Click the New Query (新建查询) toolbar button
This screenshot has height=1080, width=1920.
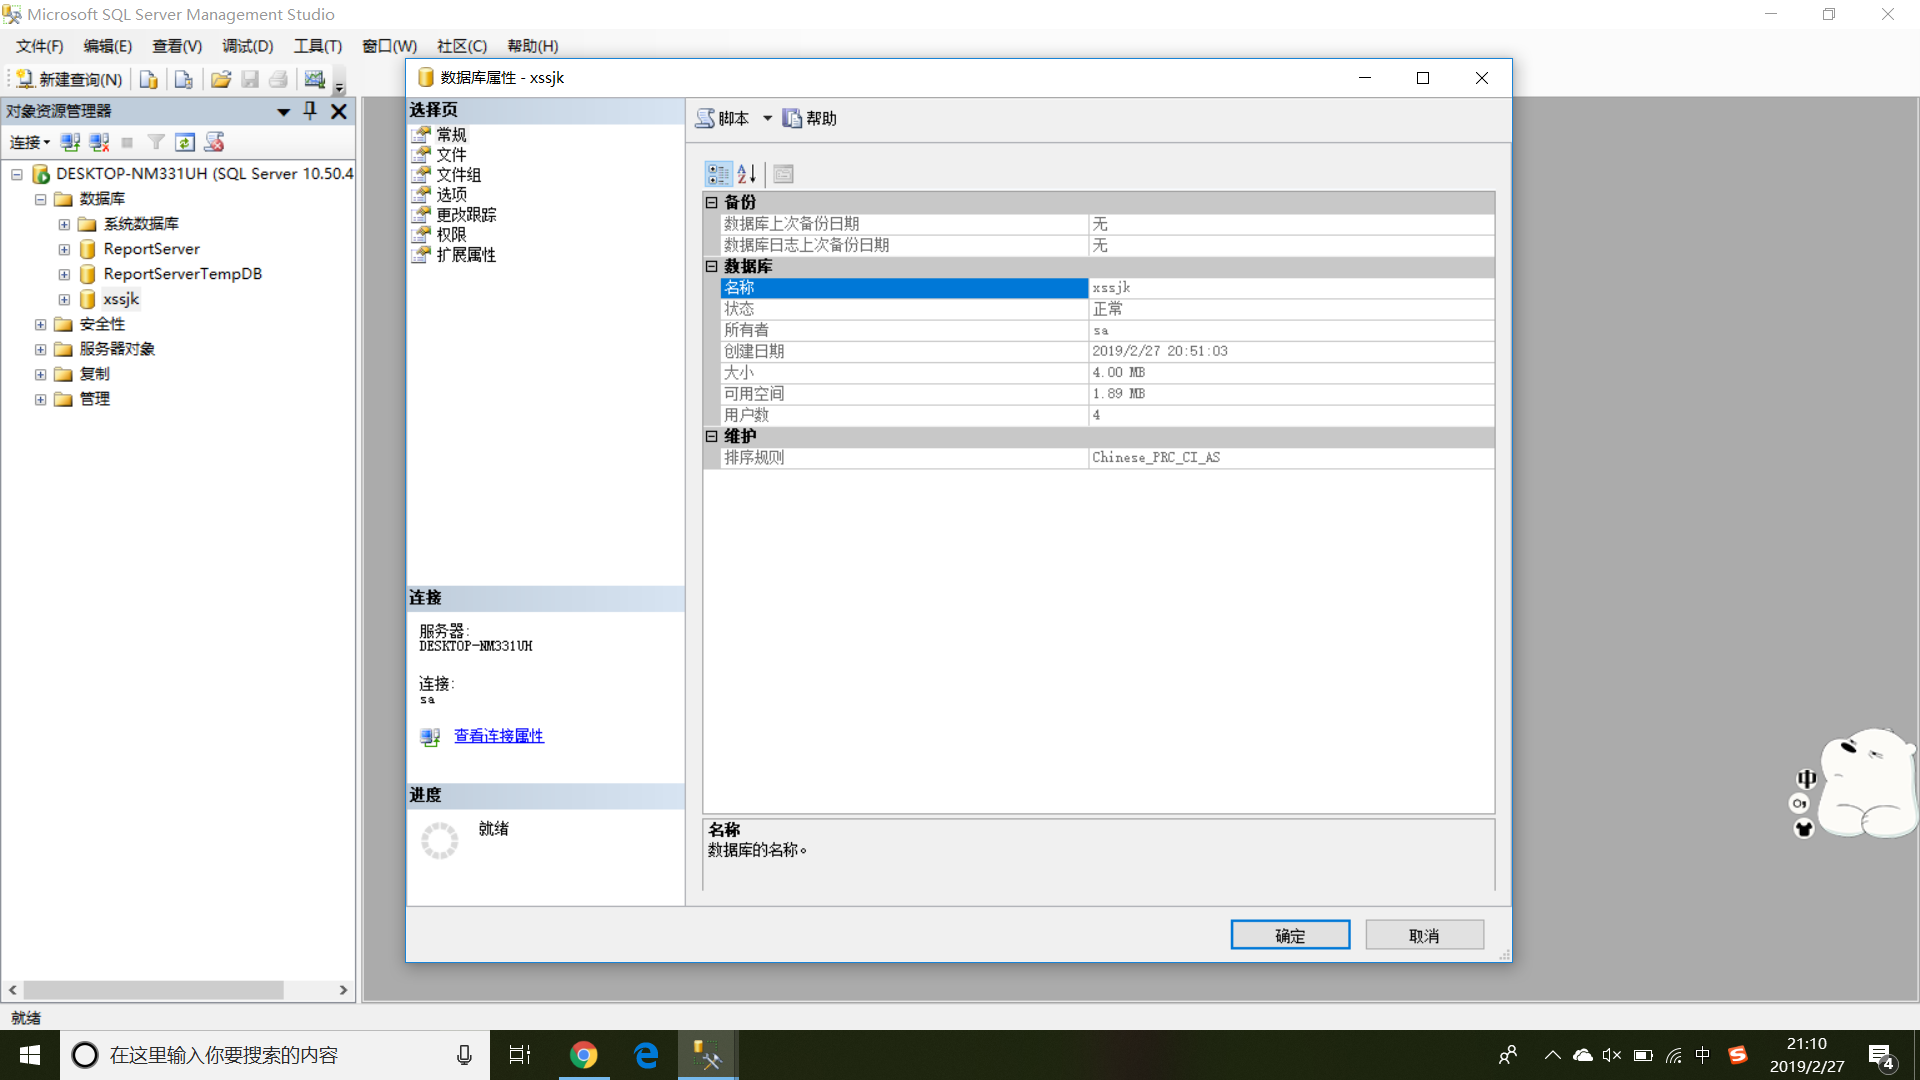click(x=68, y=79)
